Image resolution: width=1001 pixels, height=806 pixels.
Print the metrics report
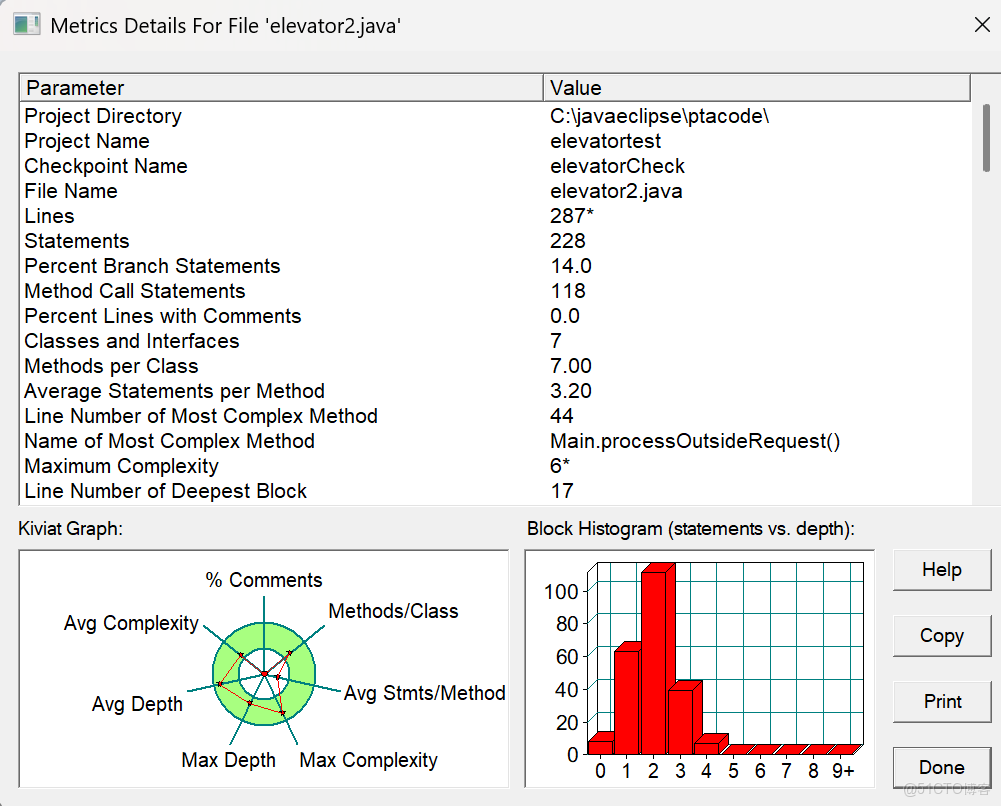coord(941,702)
